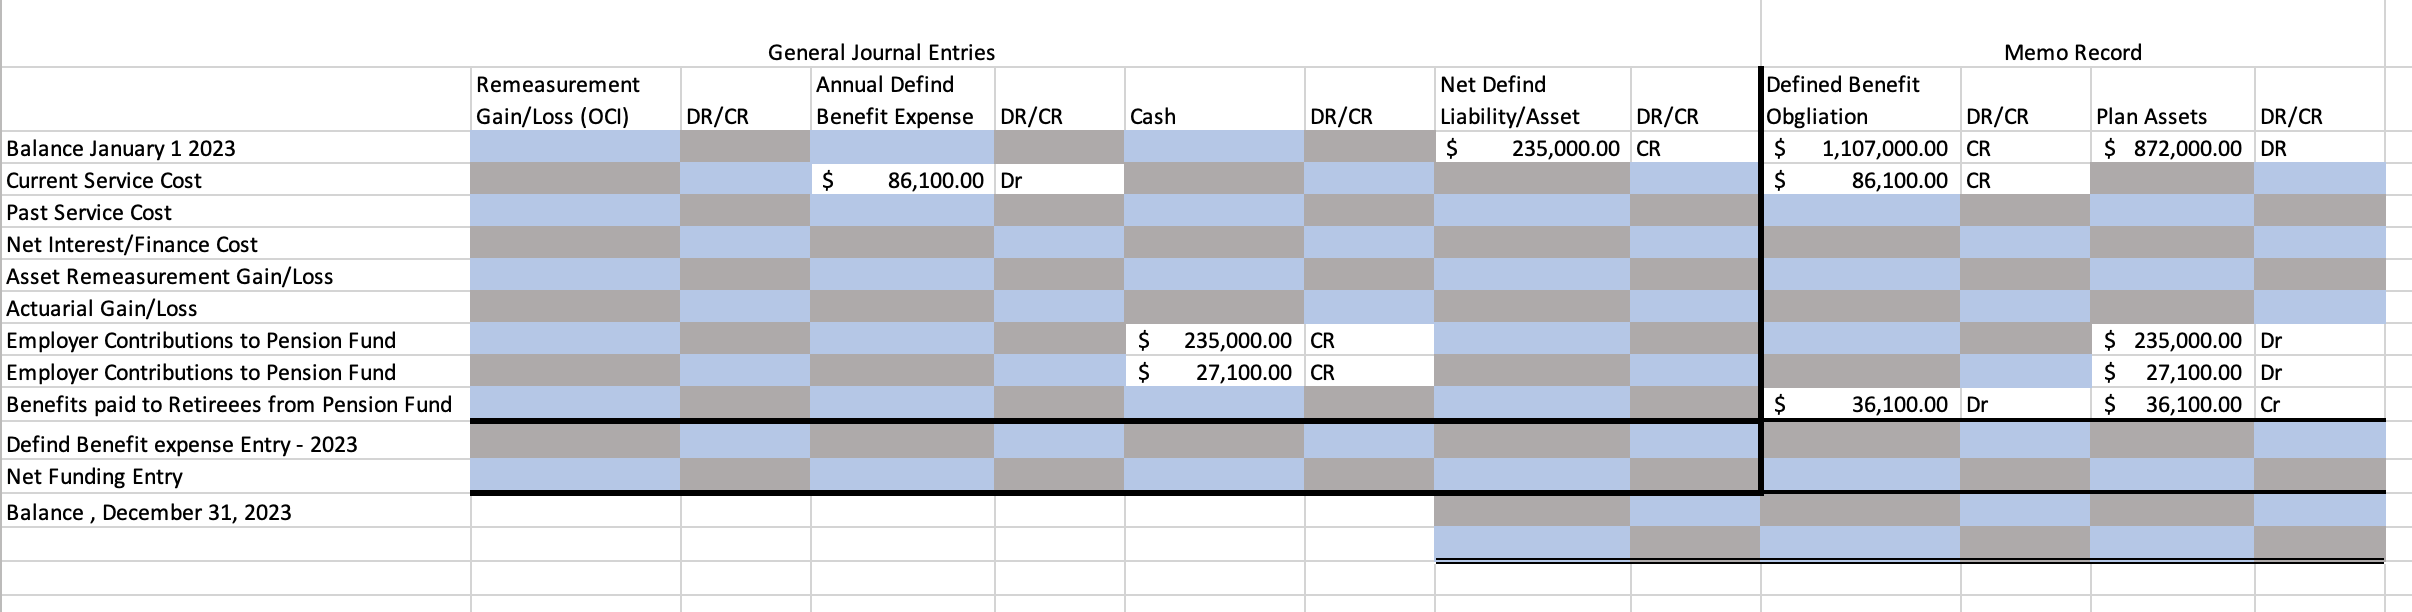The height and width of the screenshot is (612, 2412).
Task: Click the General Journal Entries header
Action: [881, 52]
